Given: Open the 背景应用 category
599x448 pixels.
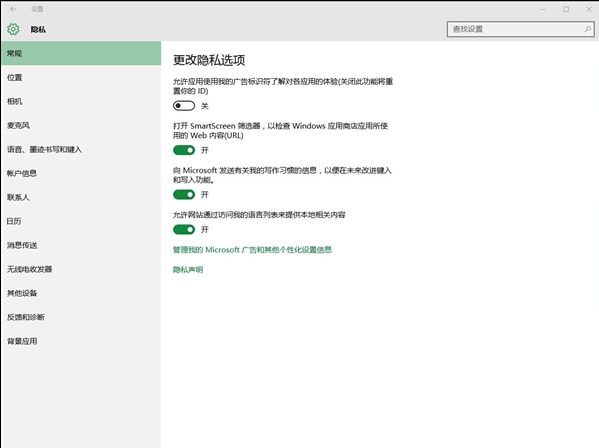Looking at the screenshot, I should [81, 341].
